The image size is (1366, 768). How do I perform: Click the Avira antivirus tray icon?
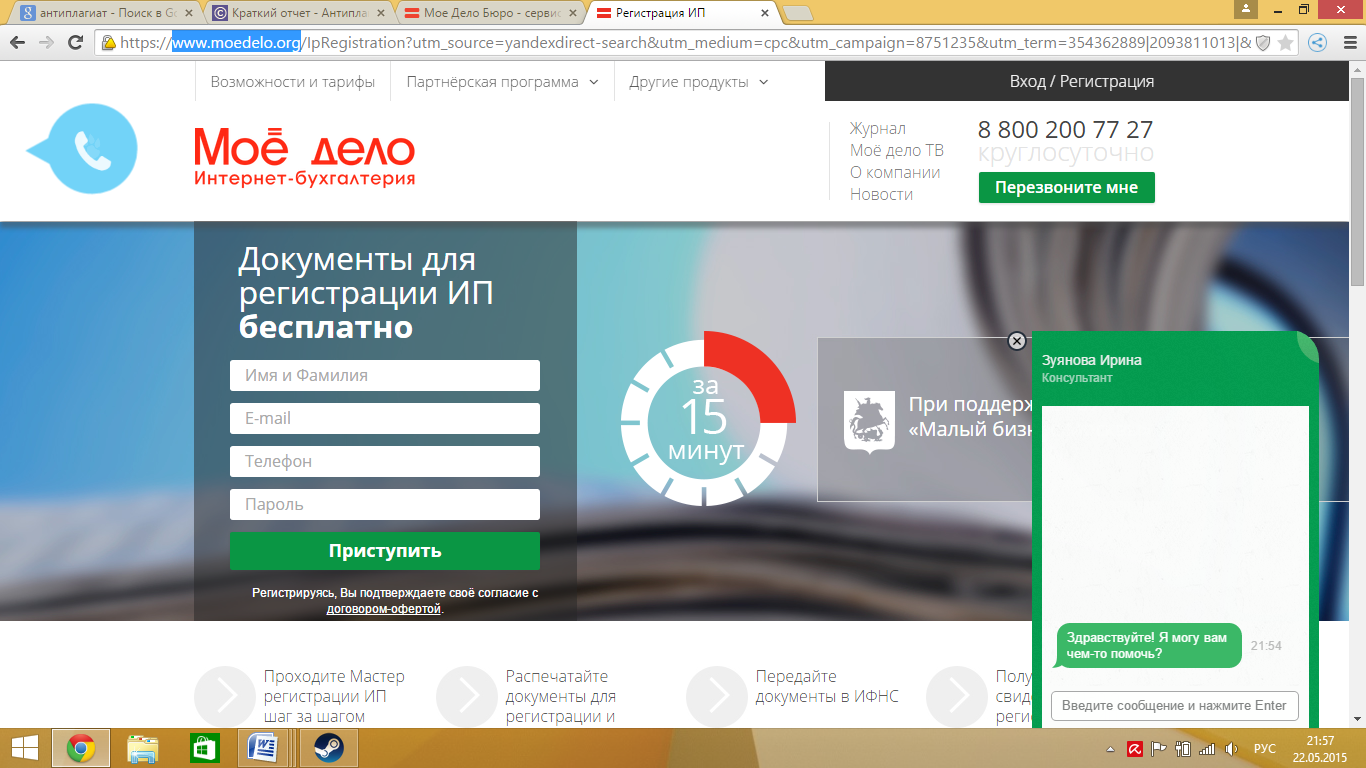1135,748
